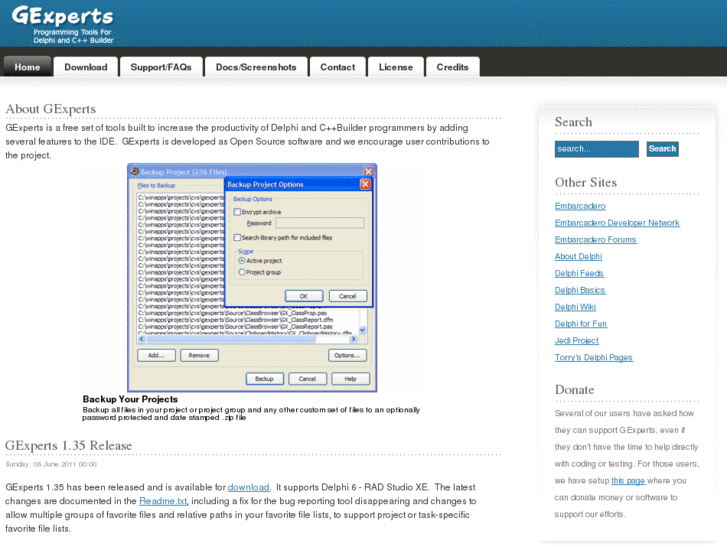Follow the About Delphi link

(578, 256)
